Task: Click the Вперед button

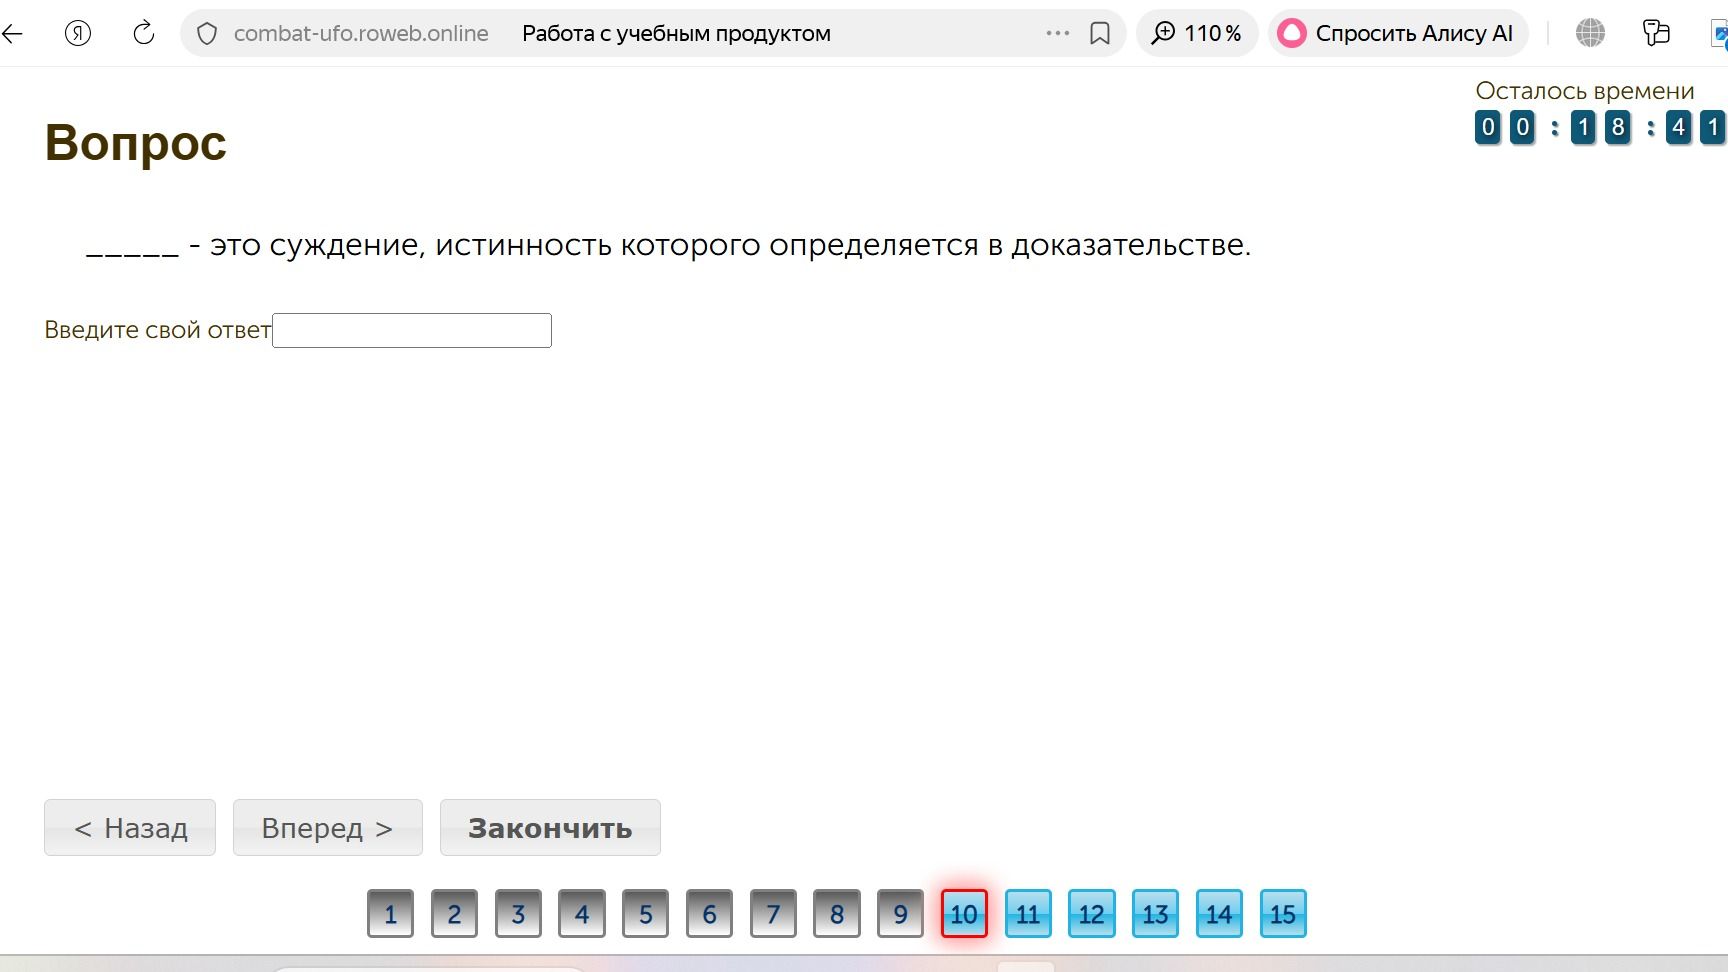Action: click(328, 828)
